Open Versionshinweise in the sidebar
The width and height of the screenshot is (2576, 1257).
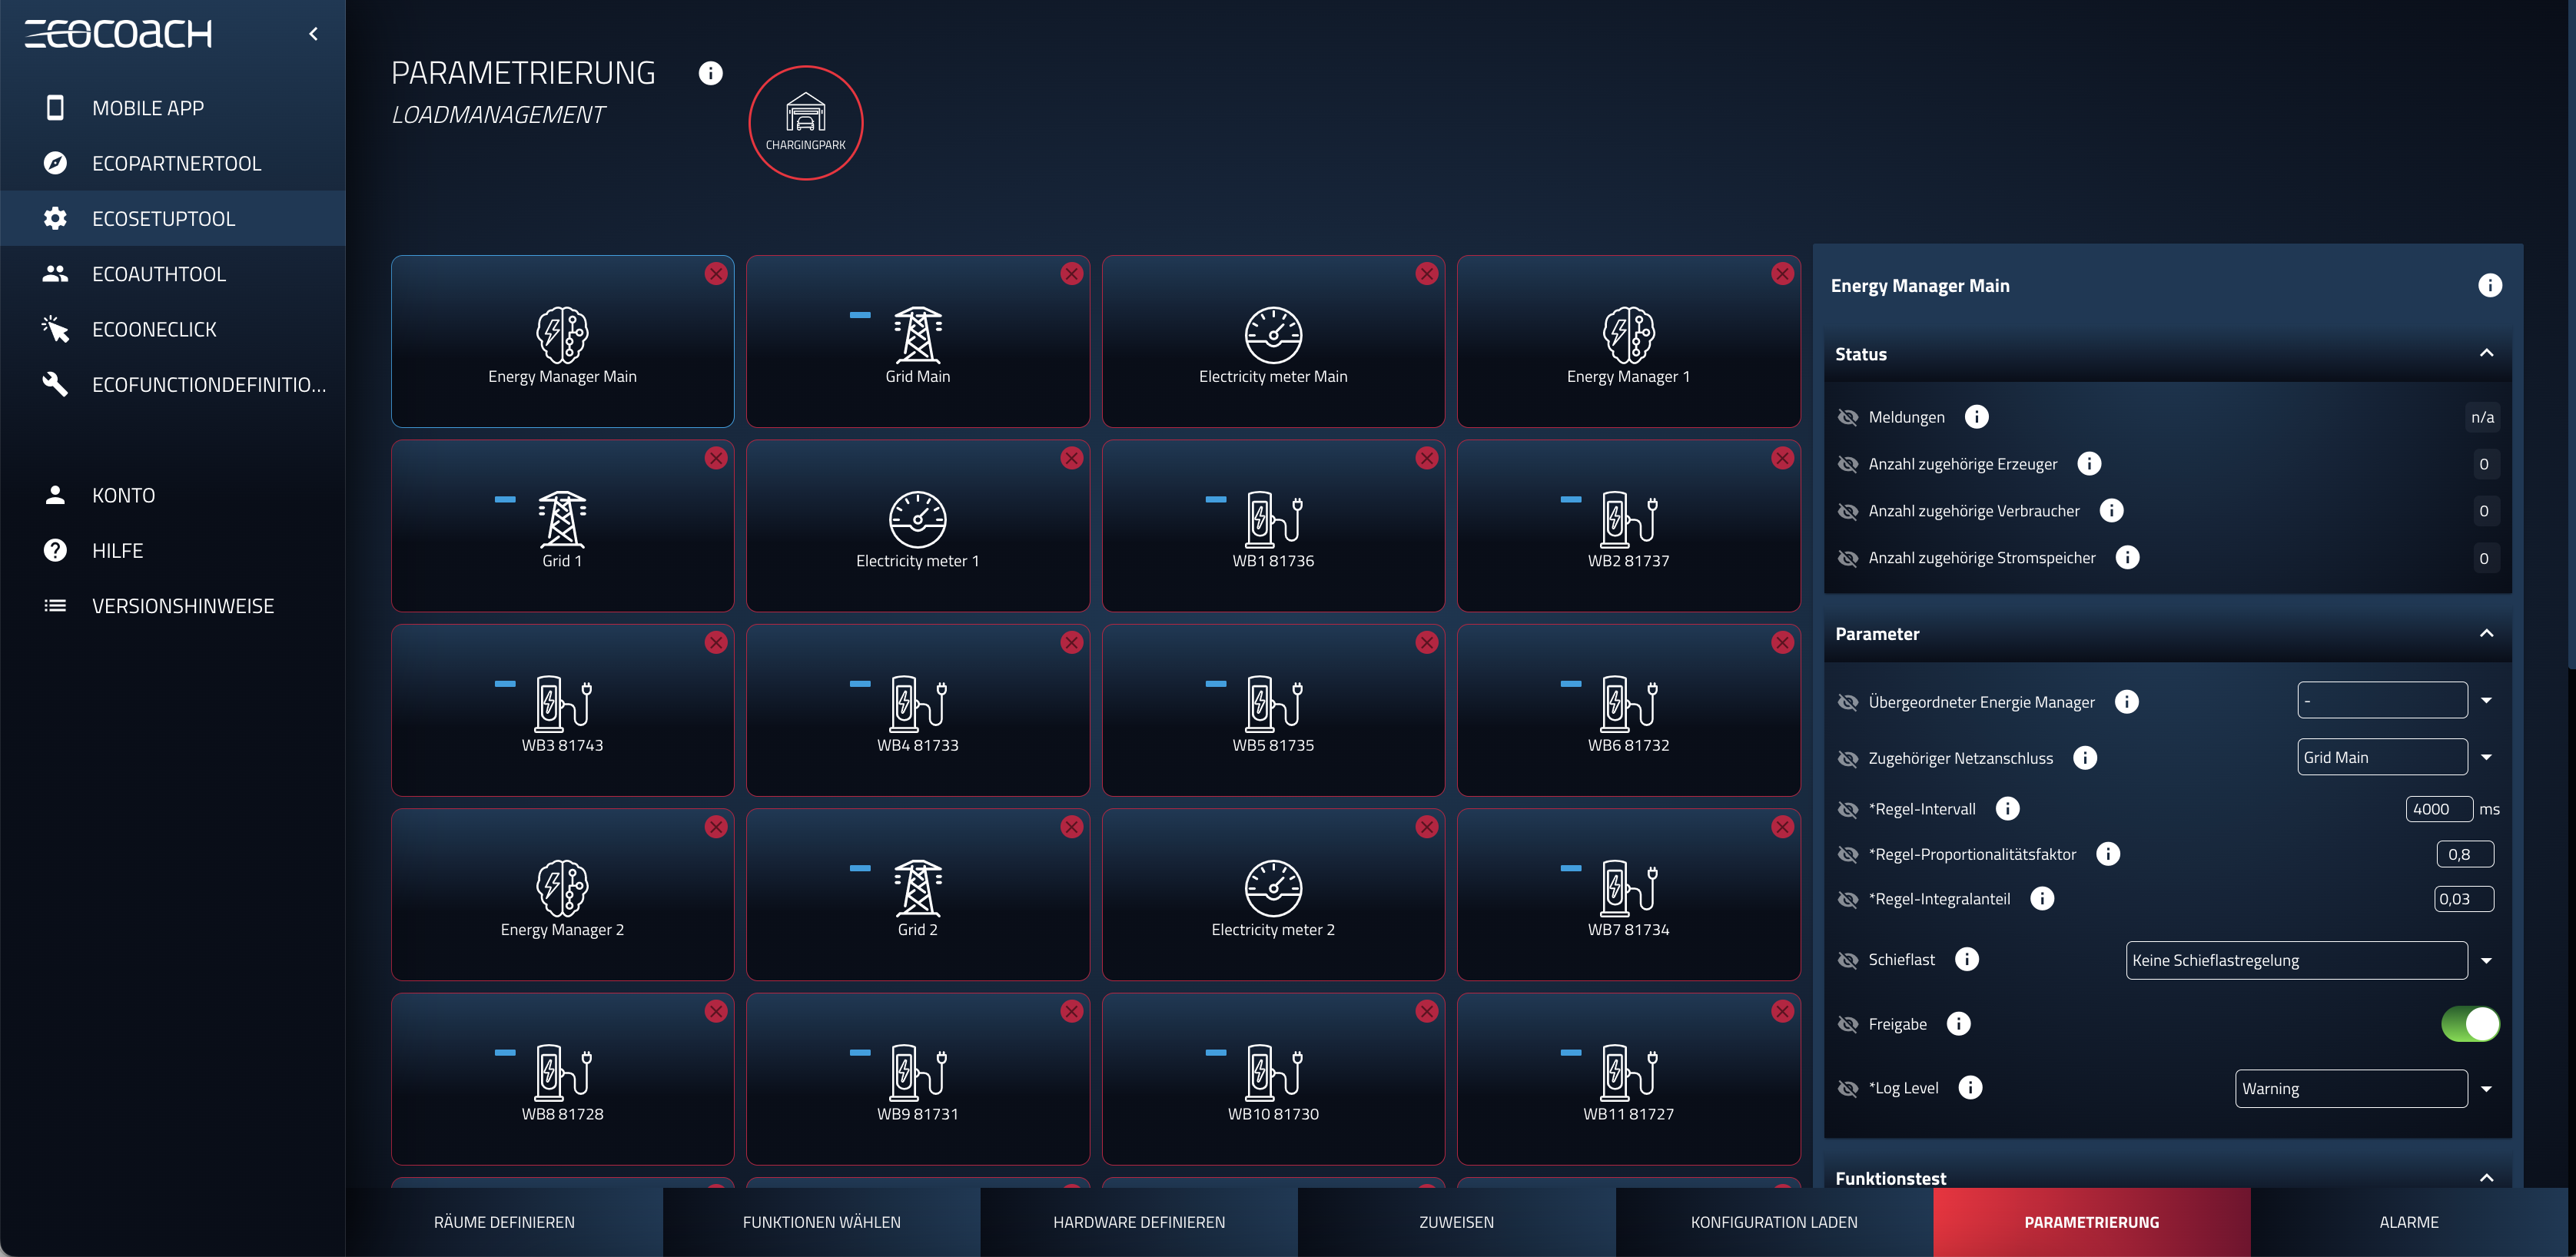coord(173,606)
